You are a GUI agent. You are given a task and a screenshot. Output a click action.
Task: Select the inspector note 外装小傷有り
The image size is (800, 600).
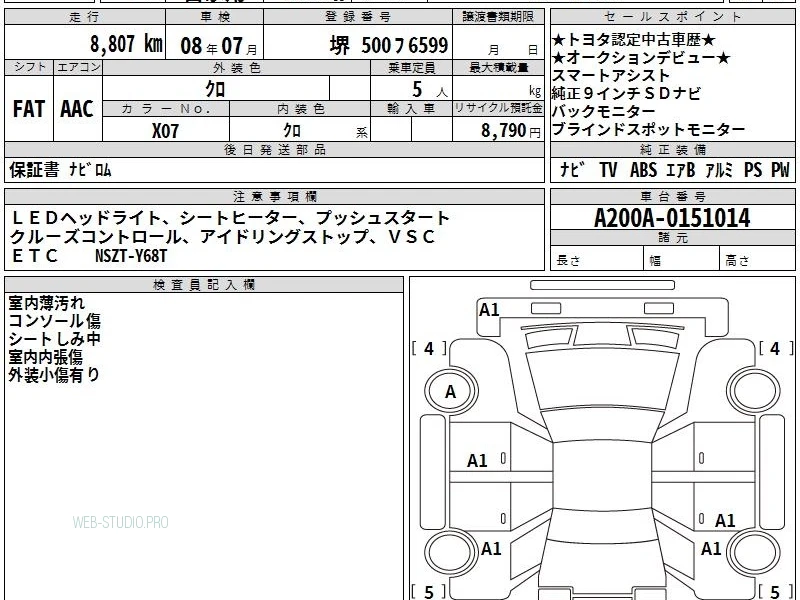click(54, 374)
